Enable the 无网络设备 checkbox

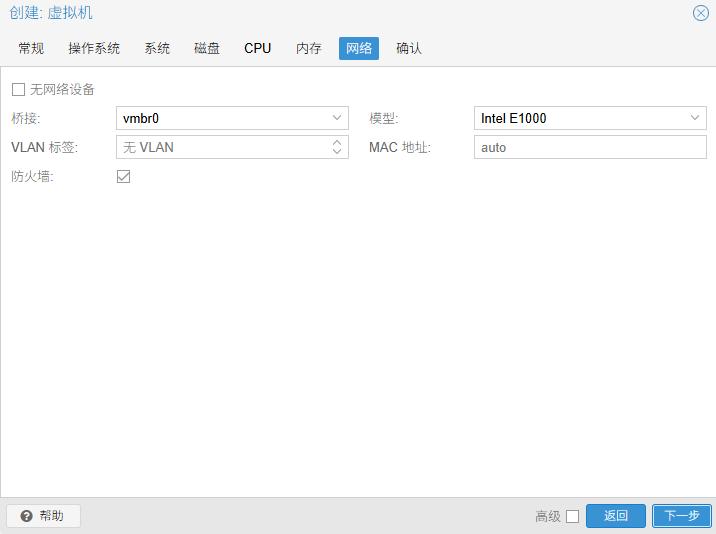18,89
